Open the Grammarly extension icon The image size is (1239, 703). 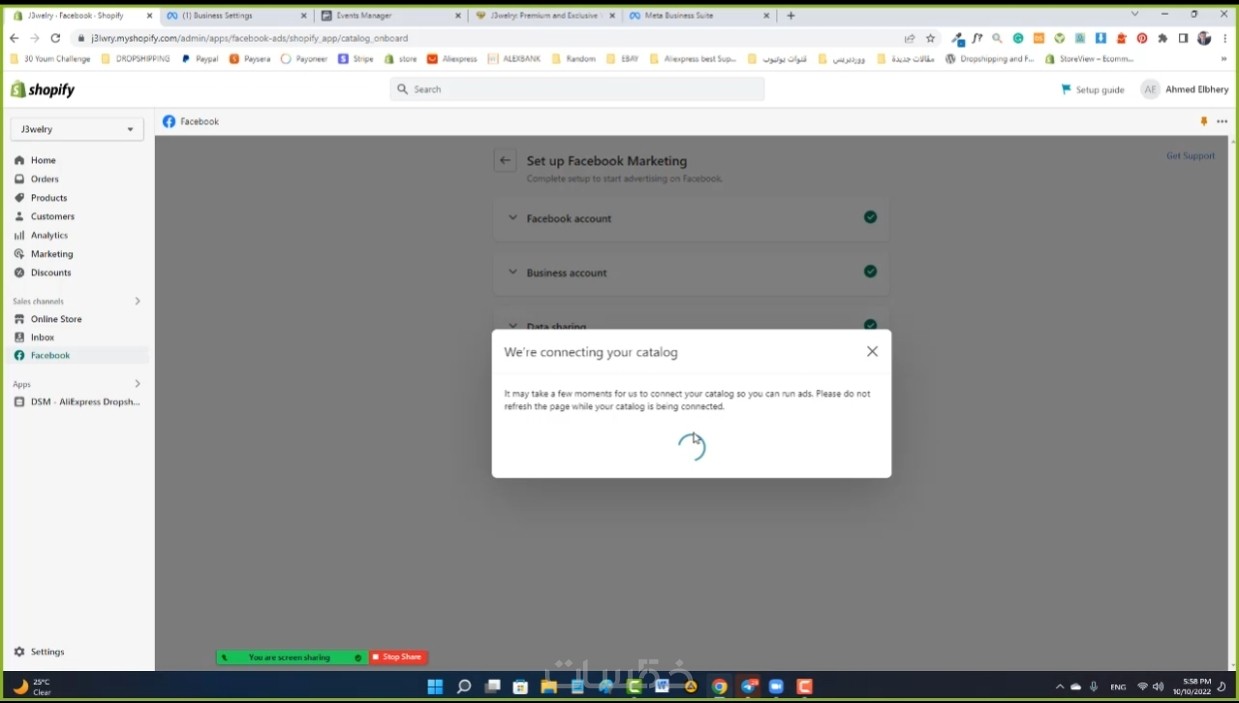pos(1018,38)
